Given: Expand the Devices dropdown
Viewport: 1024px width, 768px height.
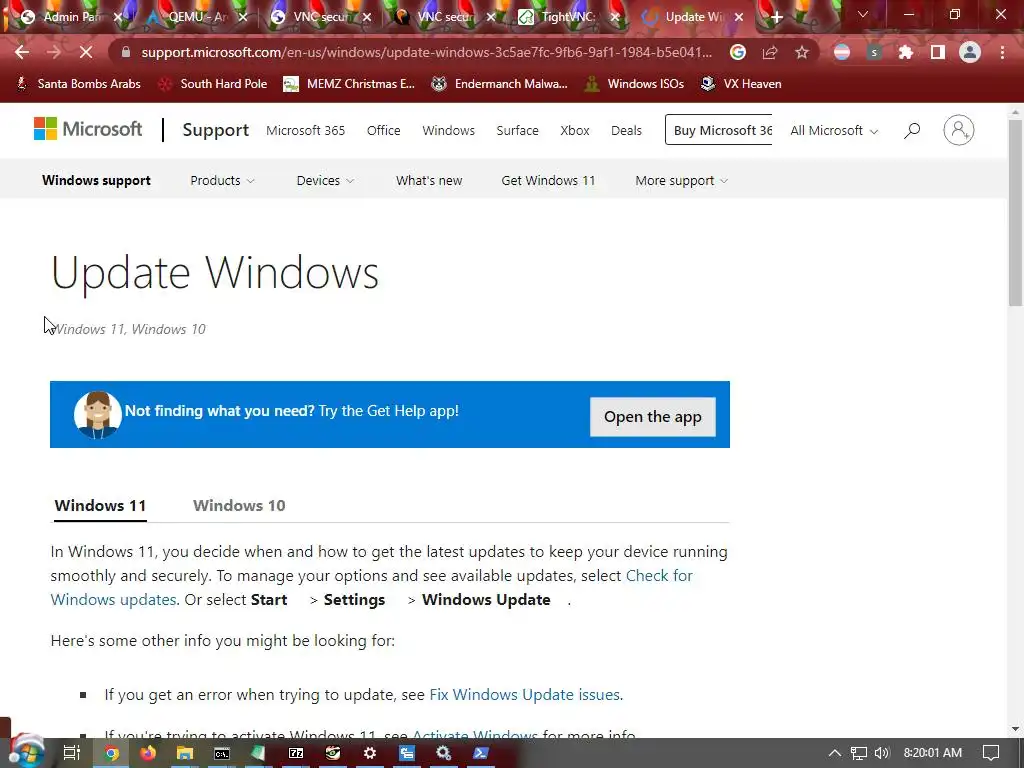Looking at the screenshot, I should point(325,181).
